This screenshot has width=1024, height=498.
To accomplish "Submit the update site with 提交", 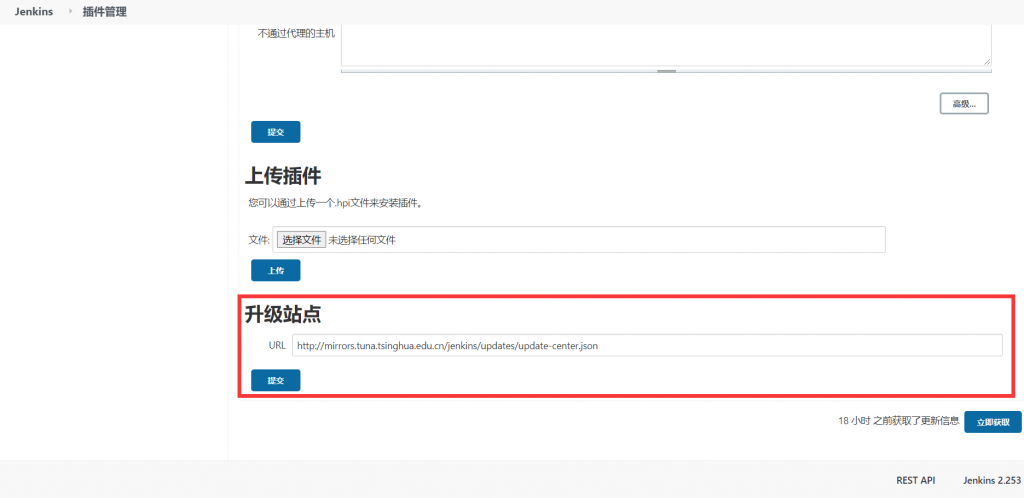I will click(275, 380).
